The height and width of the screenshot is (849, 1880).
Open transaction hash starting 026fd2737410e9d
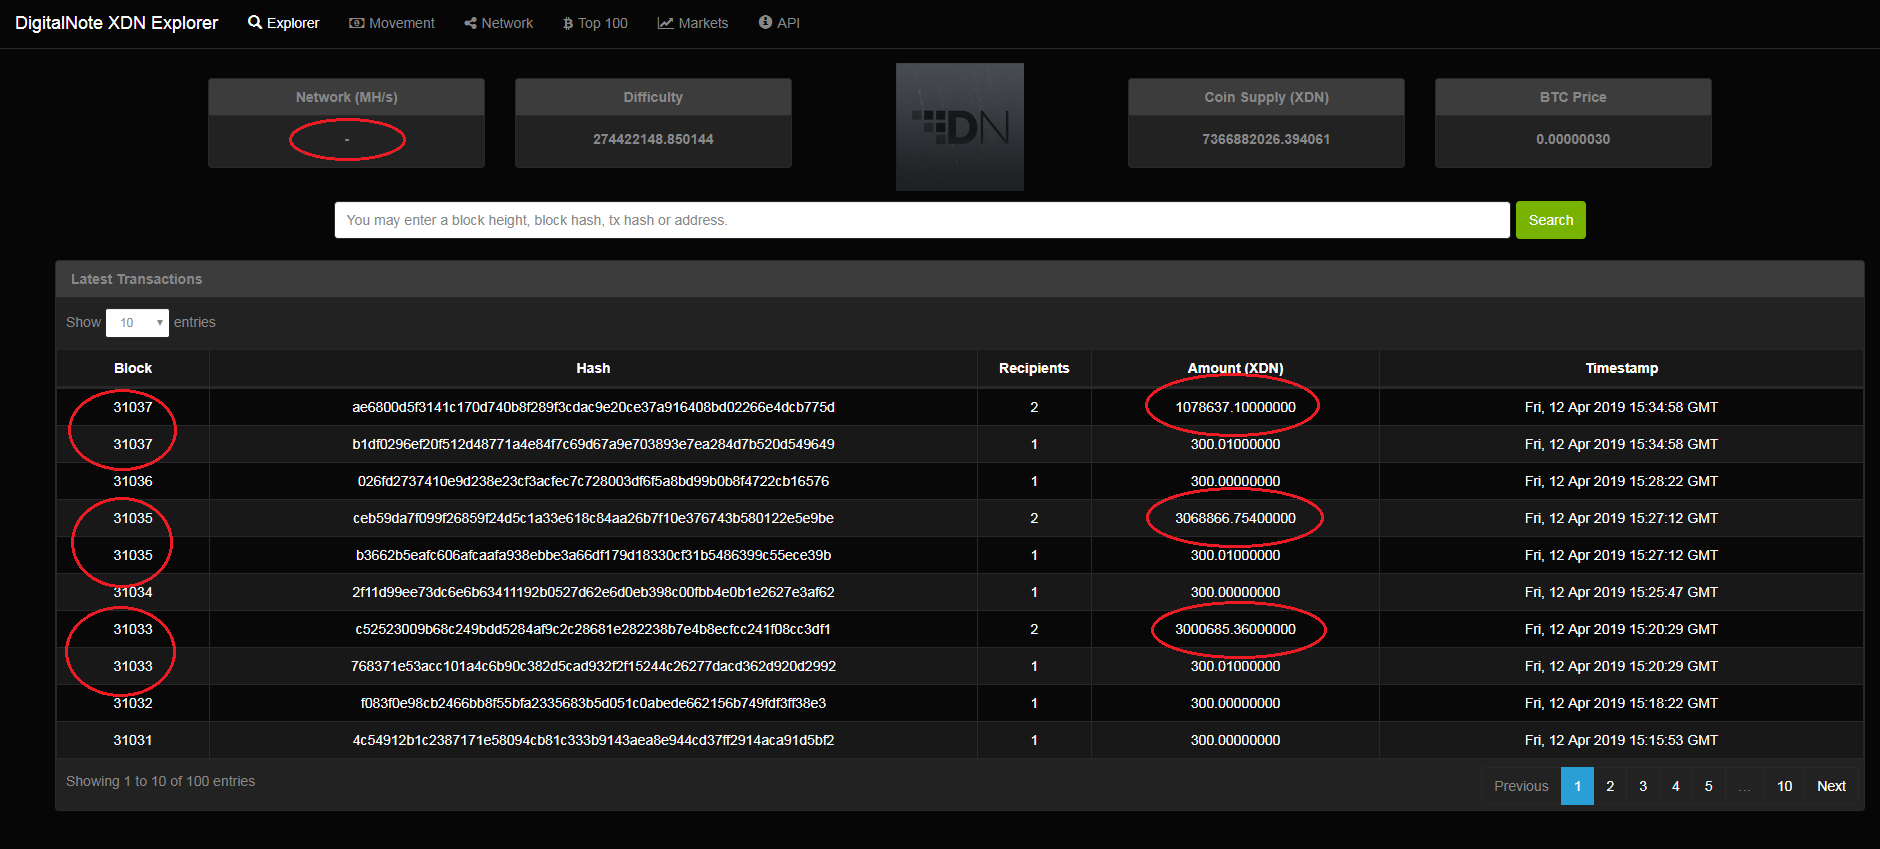pyautogui.click(x=593, y=481)
